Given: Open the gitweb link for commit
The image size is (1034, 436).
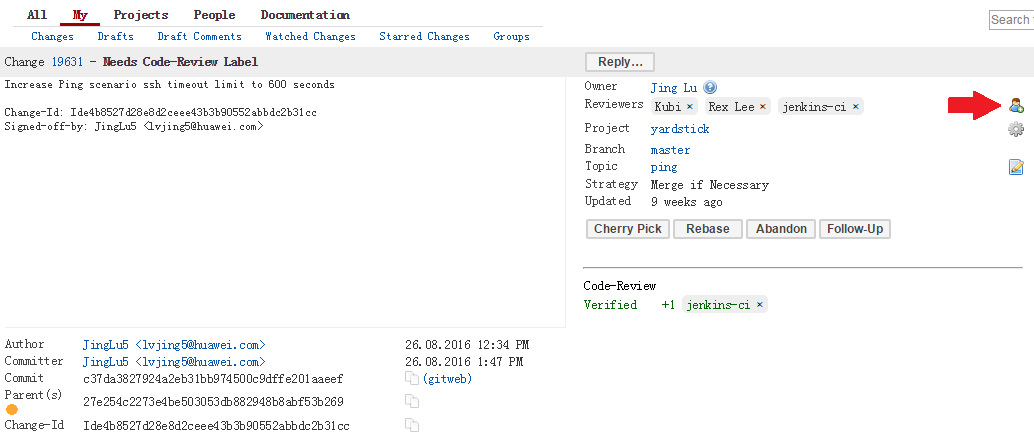Looking at the screenshot, I should pos(447,379).
